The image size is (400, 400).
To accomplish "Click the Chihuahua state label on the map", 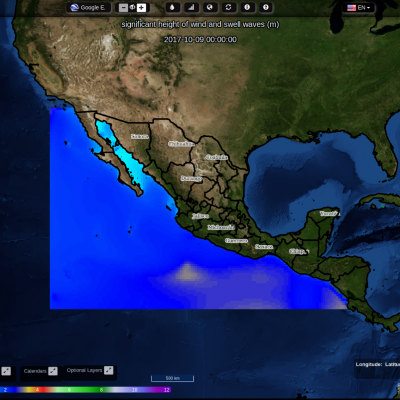I will [x=181, y=144].
